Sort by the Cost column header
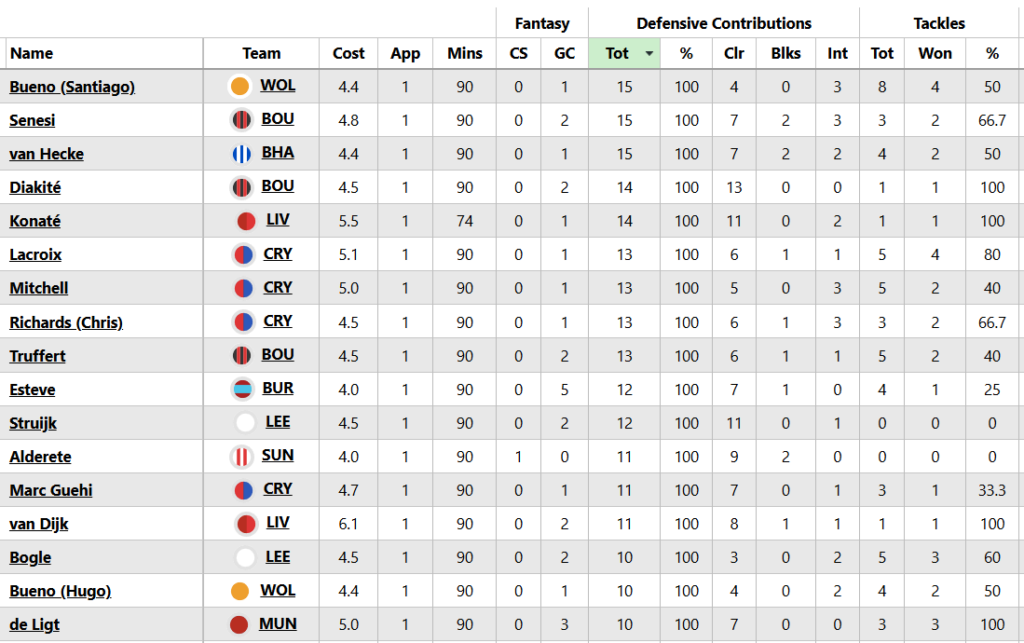The width and height of the screenshot is (1024, 643). (x=348, y=53)
